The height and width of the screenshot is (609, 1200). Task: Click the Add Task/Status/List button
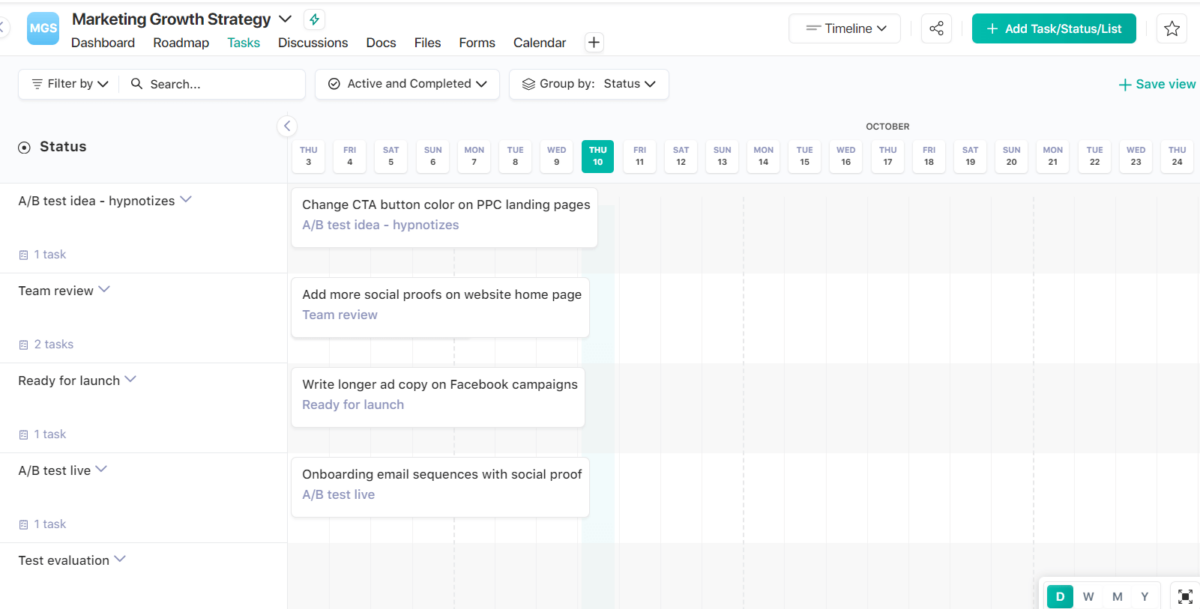(1053, 28)
